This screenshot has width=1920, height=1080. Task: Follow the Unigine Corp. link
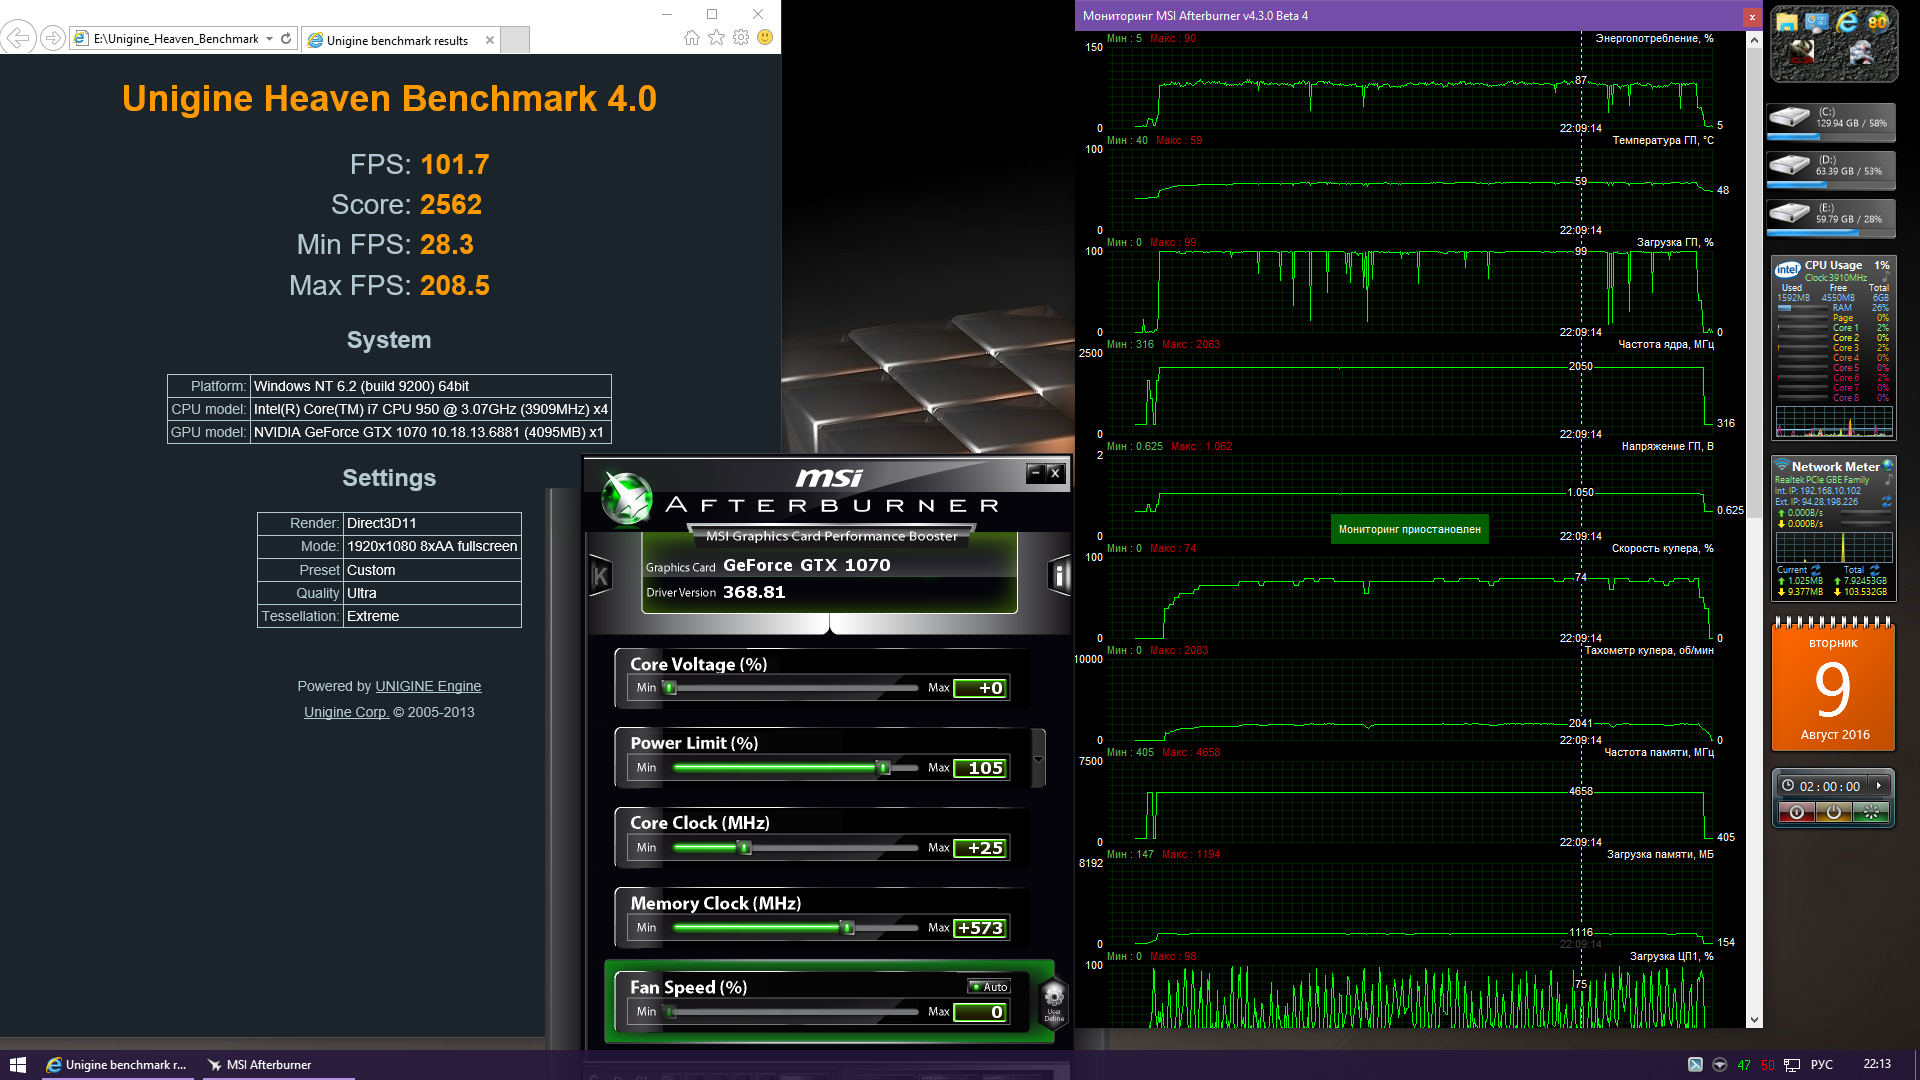pyautogui.click(x=346, y=712)
